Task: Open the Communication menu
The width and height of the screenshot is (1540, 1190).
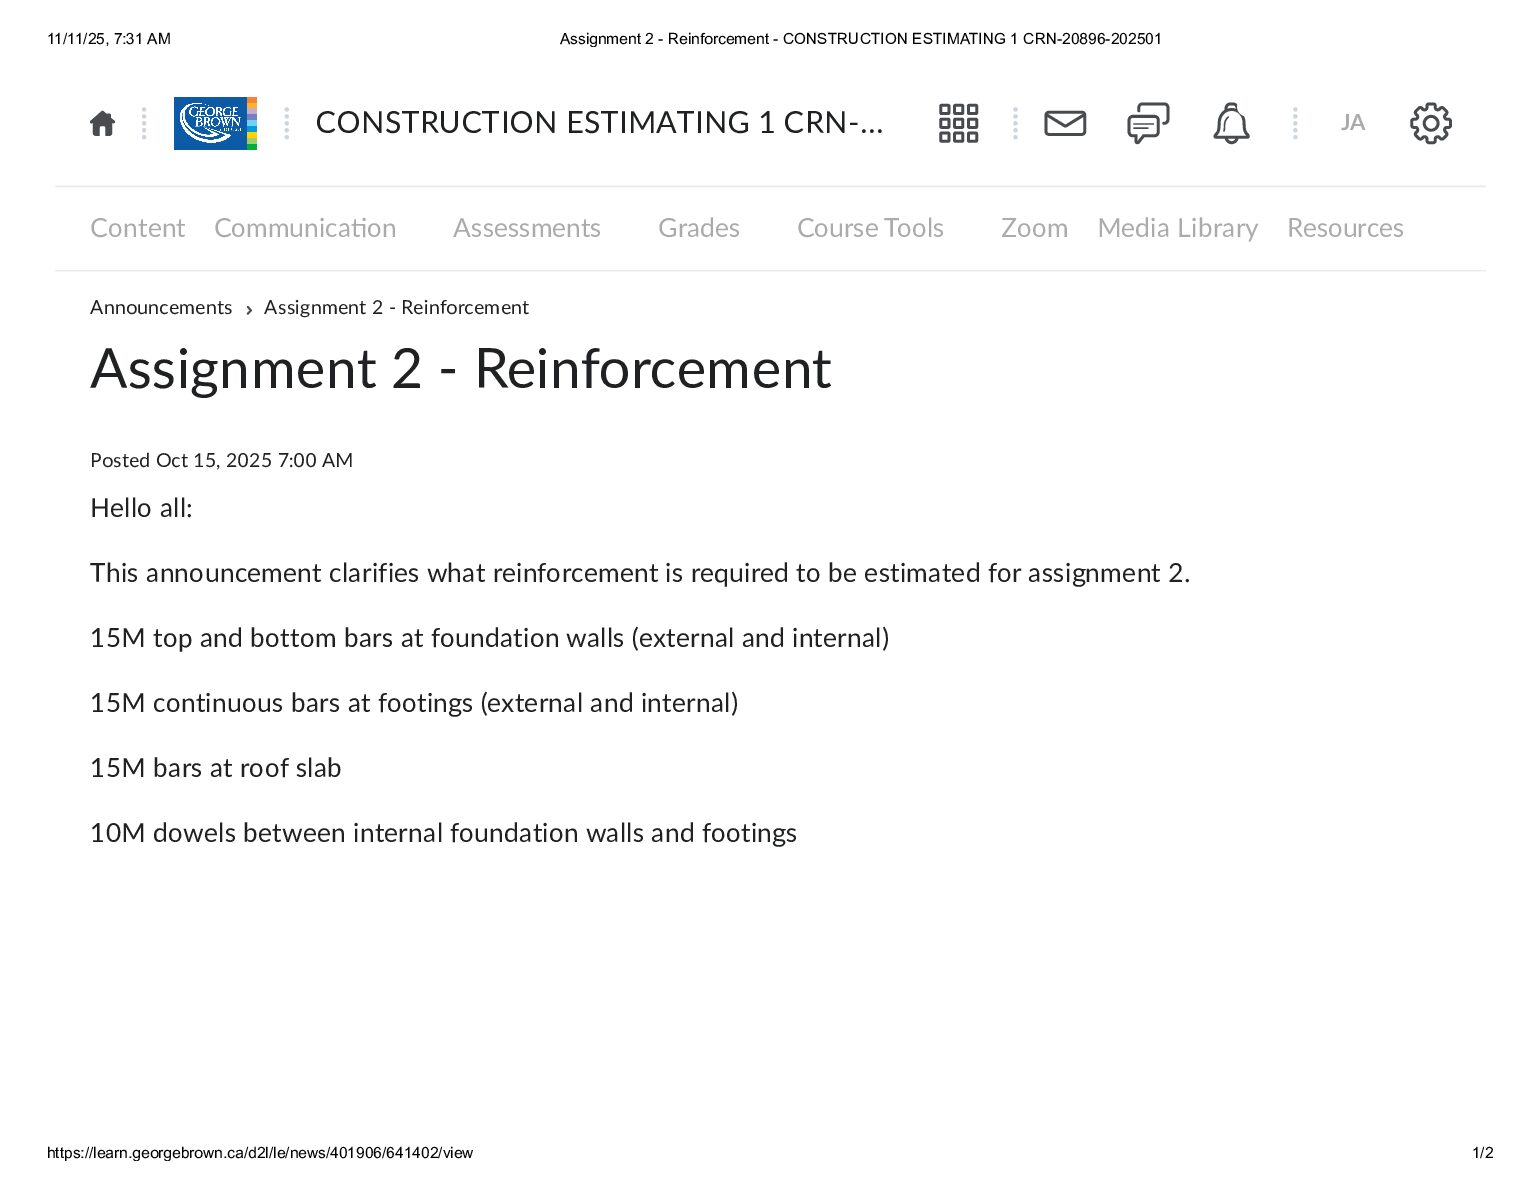Action: click(305, 228)
